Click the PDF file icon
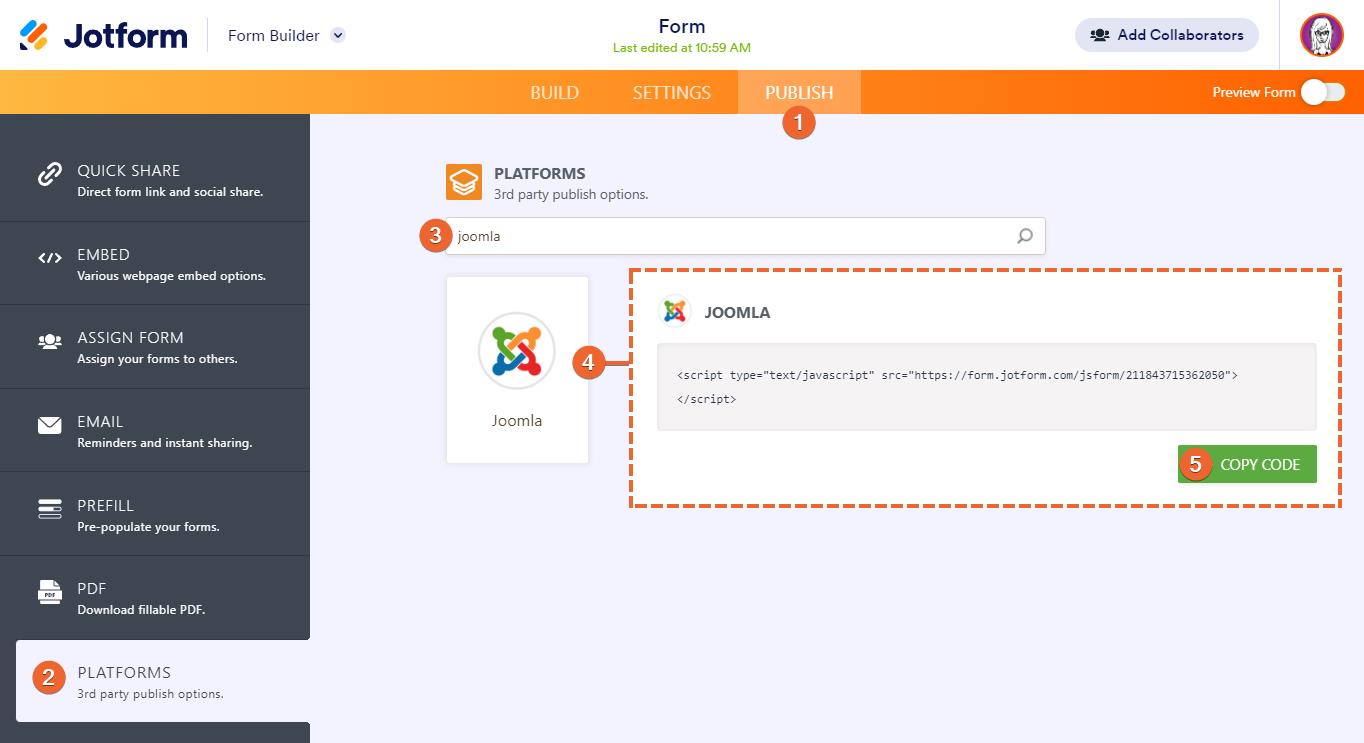1364x743 pixels. pos(50,592)
